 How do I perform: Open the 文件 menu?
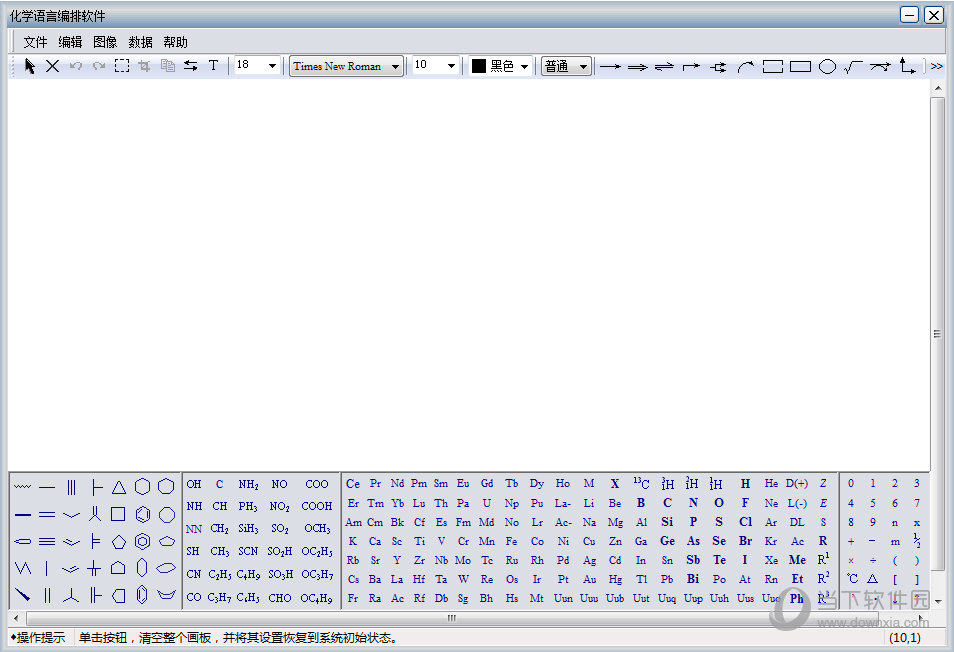35,42
